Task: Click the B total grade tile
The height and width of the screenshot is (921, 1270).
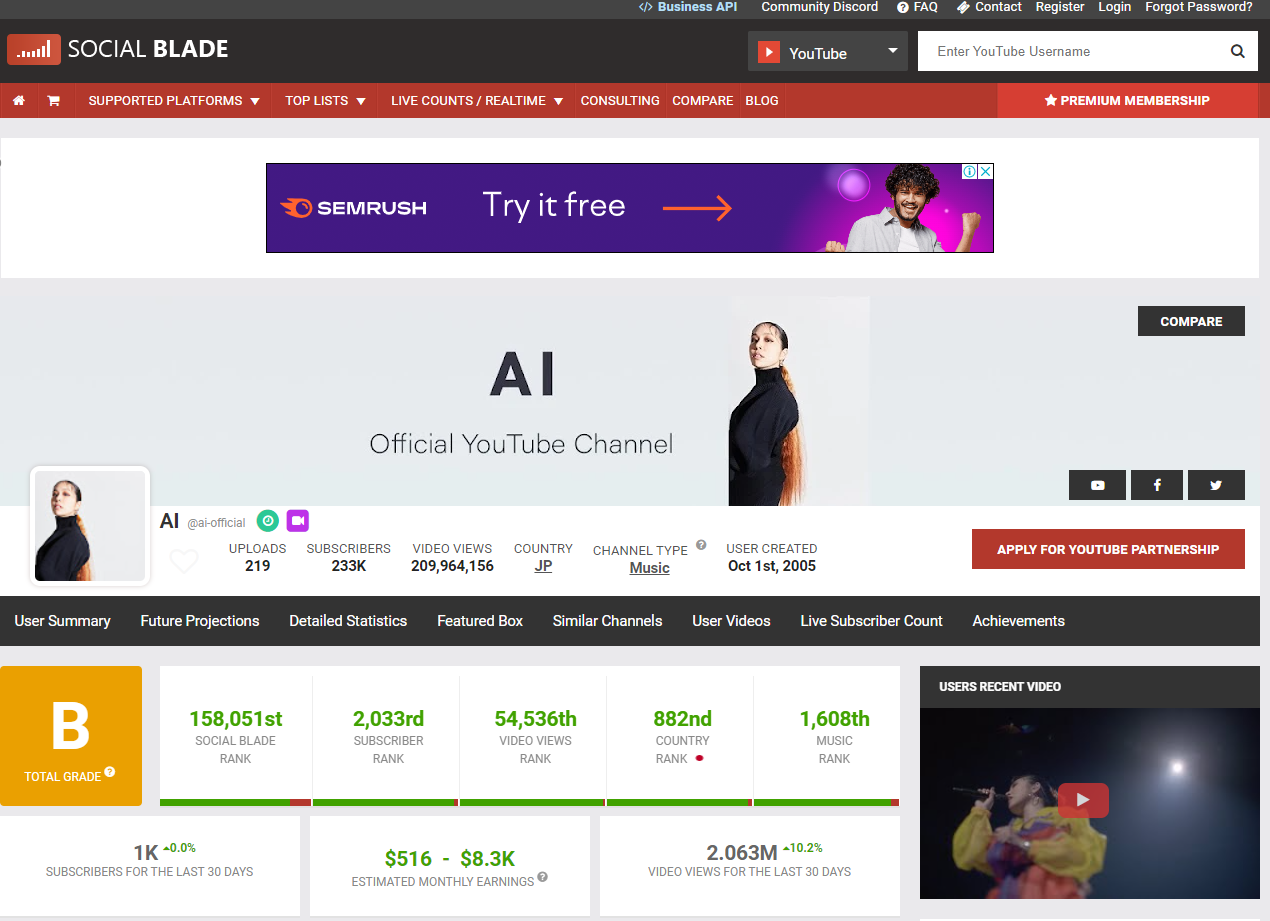Action: (x=71, y=736)
